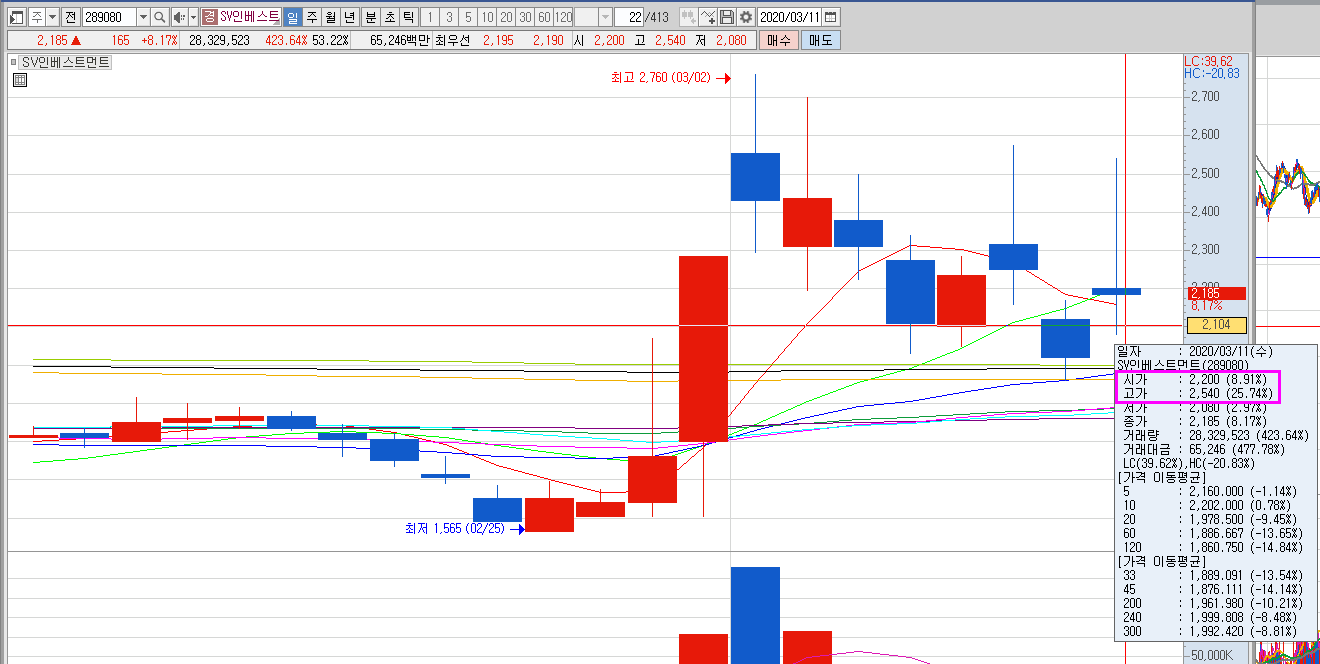Open stock search with the magnifier icon
The height and width of the screenshot is (664, 1320).
click(x=160, y=17)
